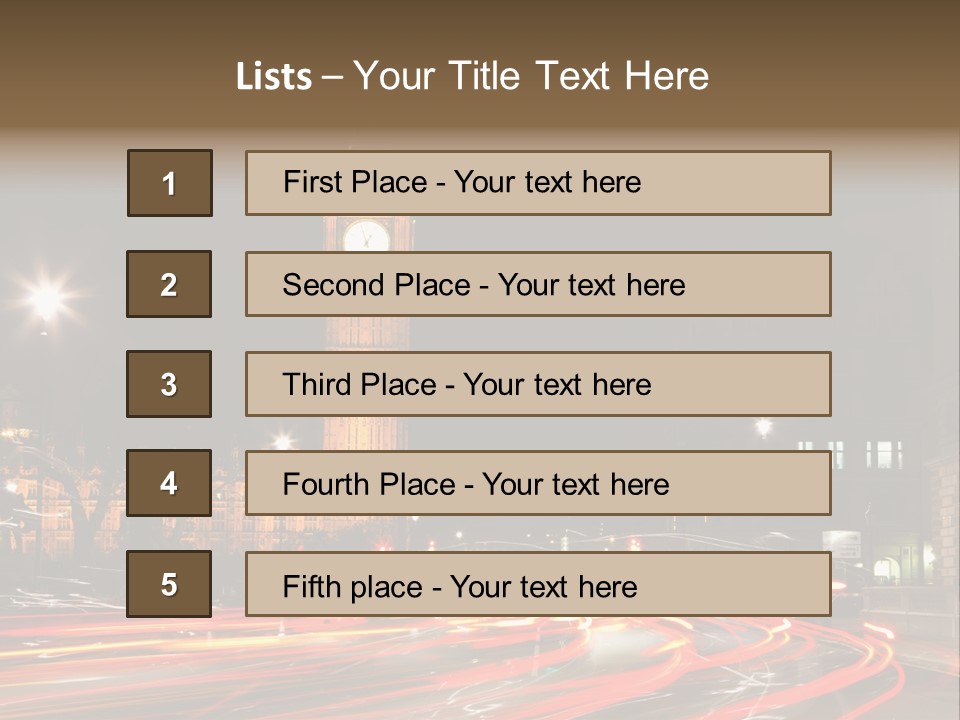The image size is (960, 720).
Task: Click the bold word Lists in title
Action: [x=274, y=76]
